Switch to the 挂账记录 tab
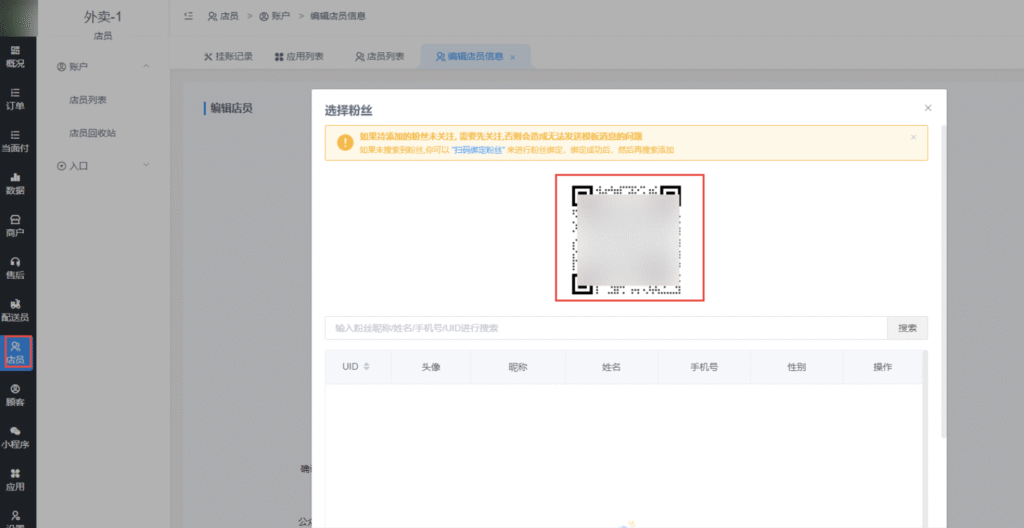This screenshot has height=528, width=1024. tap(228, 57)
